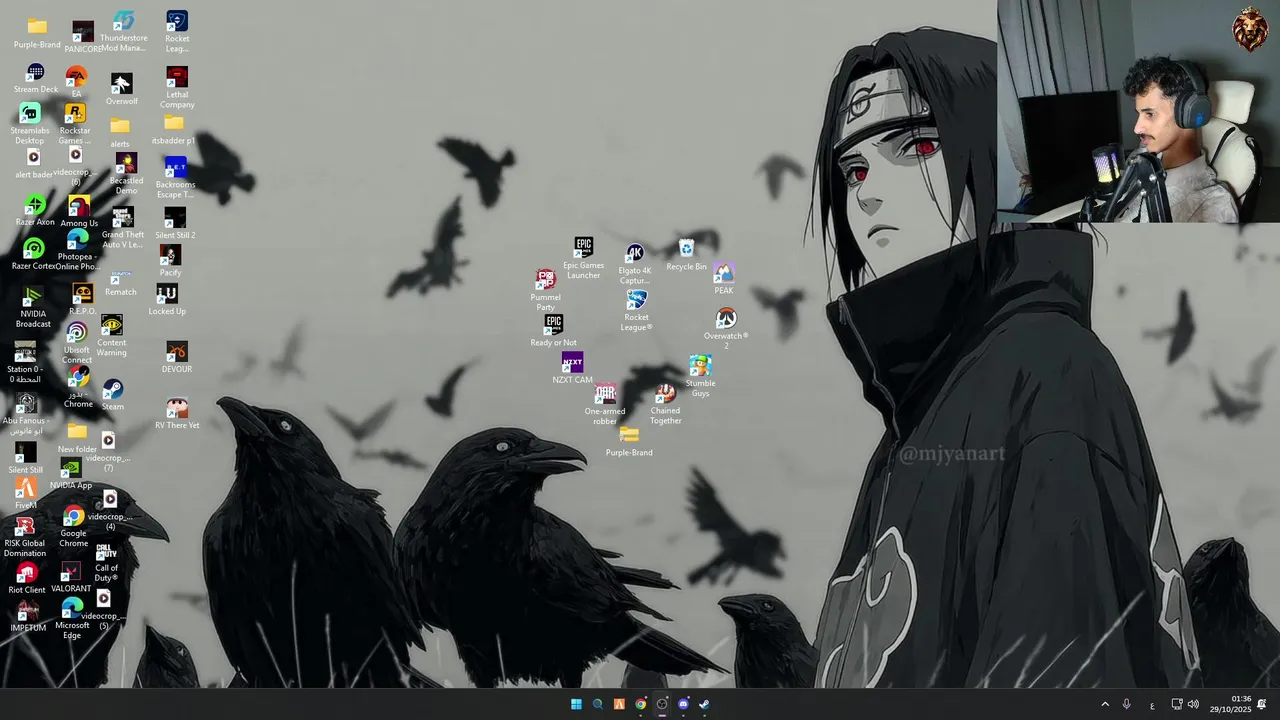This screenshot has height=720, width=1280.
Task: Select the Grand Theft Auto V shortcut
Action: click(122, 228)
